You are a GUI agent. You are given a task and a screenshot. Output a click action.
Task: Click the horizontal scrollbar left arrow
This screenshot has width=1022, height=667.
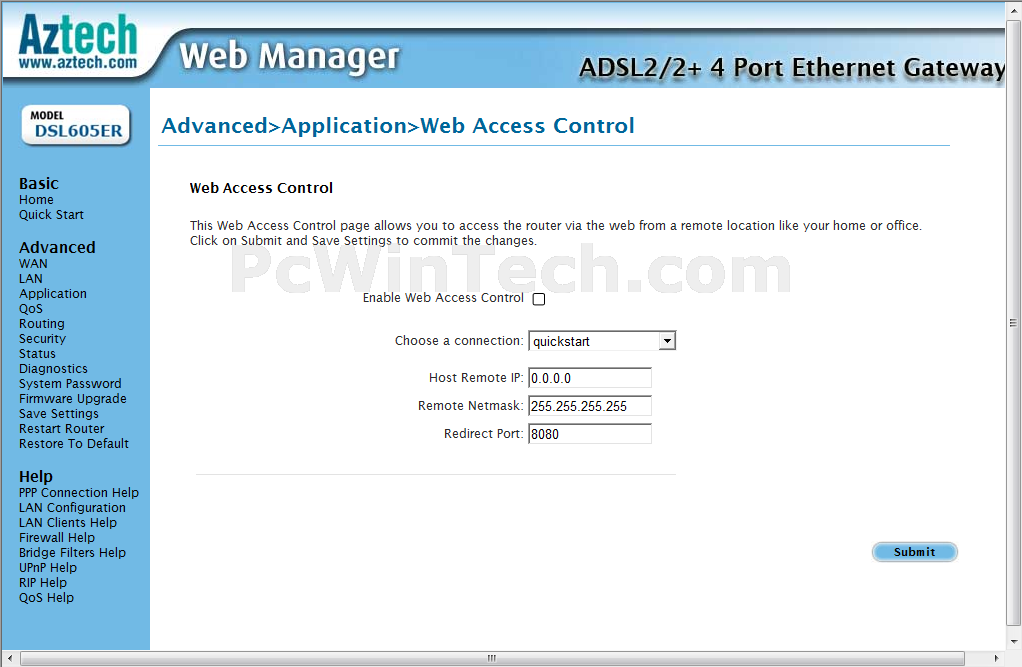[9, 658]
